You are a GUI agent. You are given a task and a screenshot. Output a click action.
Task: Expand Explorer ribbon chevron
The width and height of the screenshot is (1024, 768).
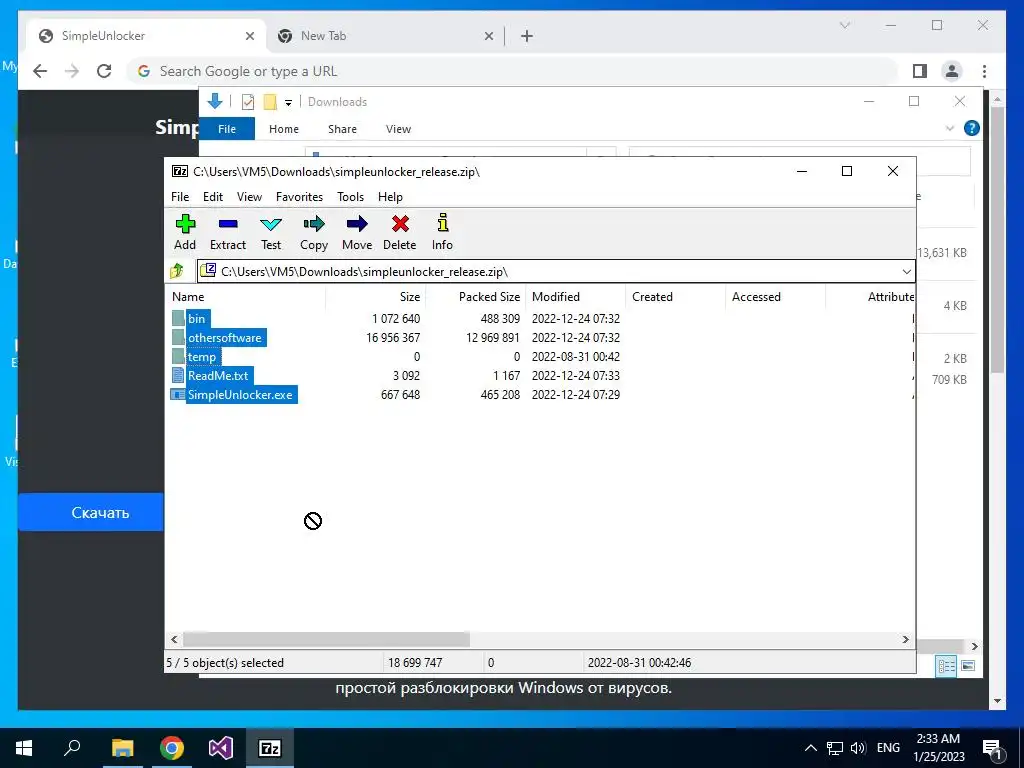point(950,128)
